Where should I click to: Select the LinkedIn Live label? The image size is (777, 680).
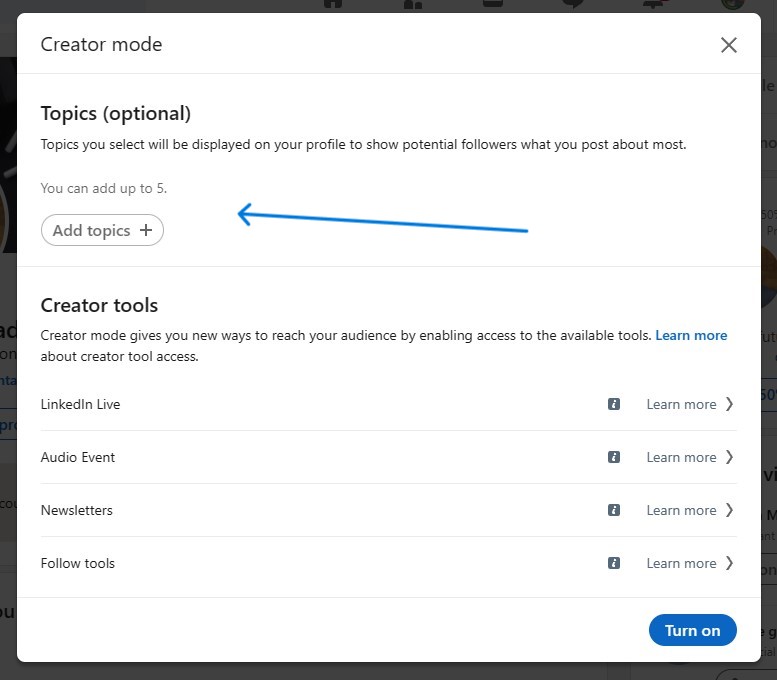80,404
